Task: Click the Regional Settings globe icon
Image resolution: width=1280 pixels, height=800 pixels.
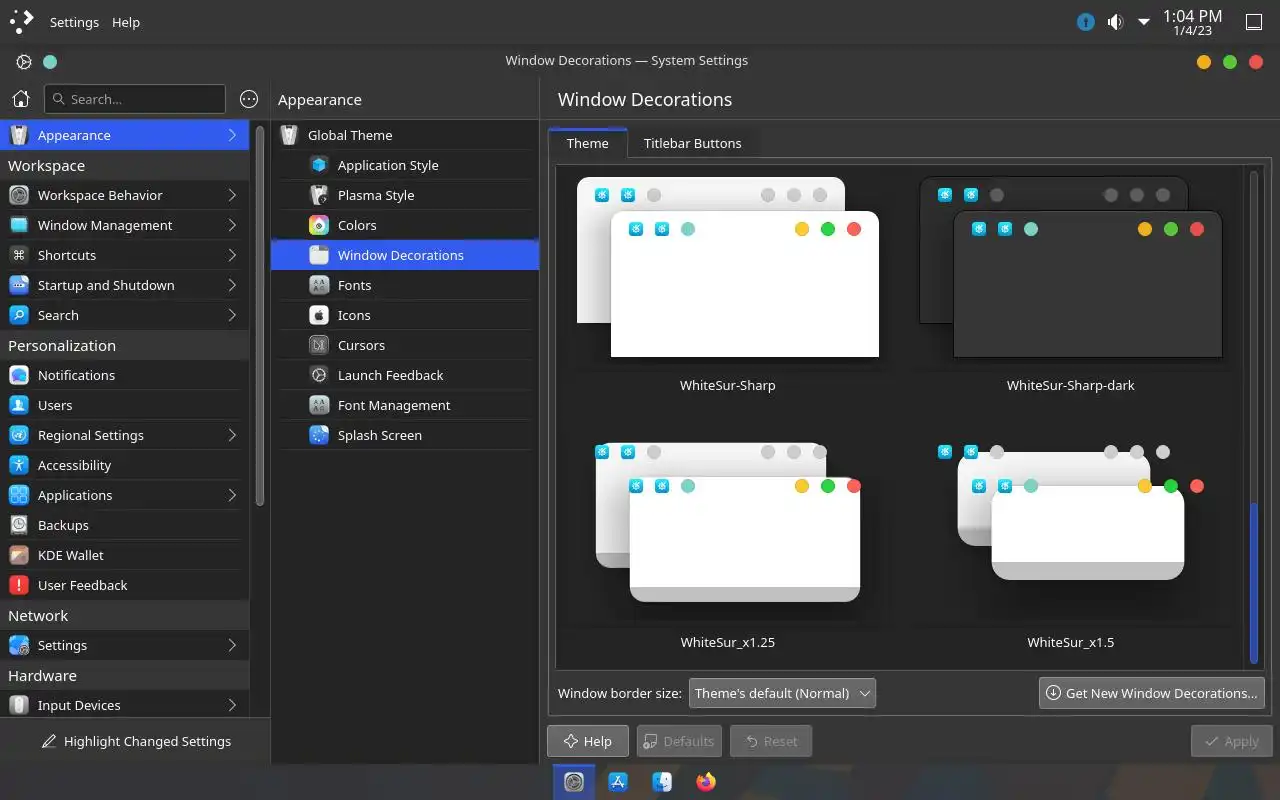Action: pyautogui.click(x=19, y=435)
